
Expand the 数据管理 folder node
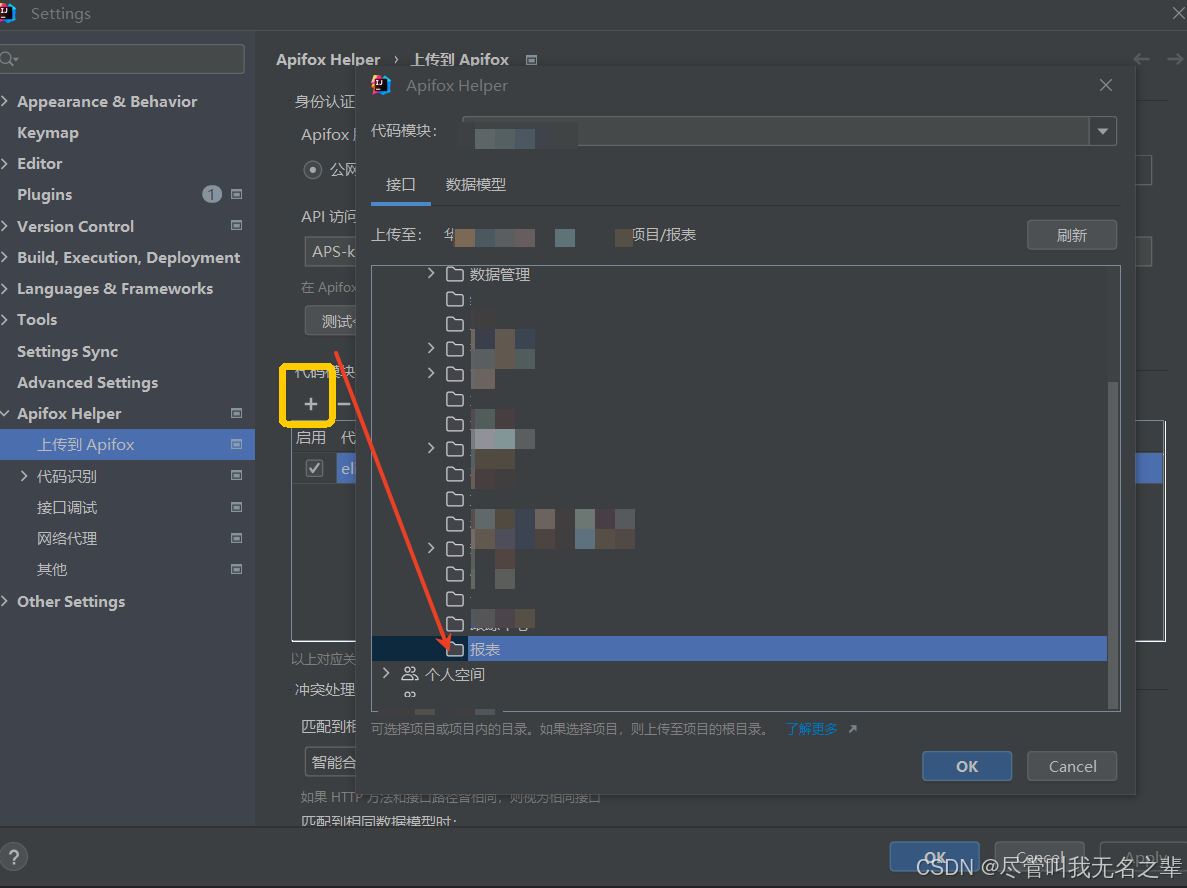[x=431, y=273]
